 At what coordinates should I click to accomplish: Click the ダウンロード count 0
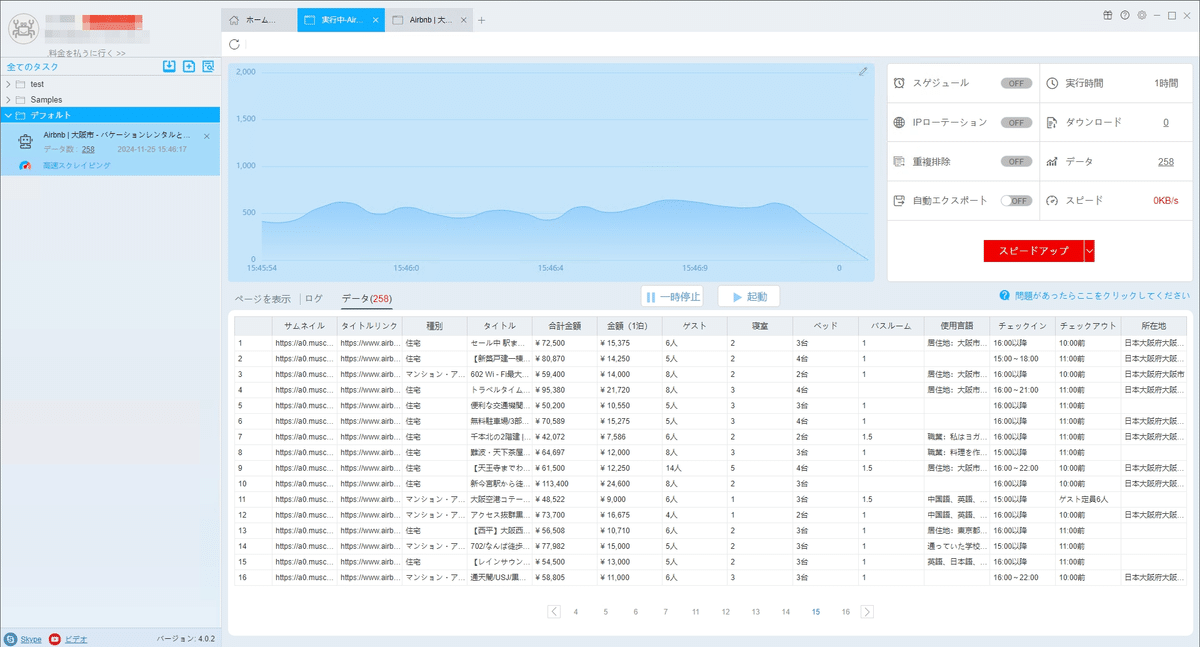[1165, 122]
